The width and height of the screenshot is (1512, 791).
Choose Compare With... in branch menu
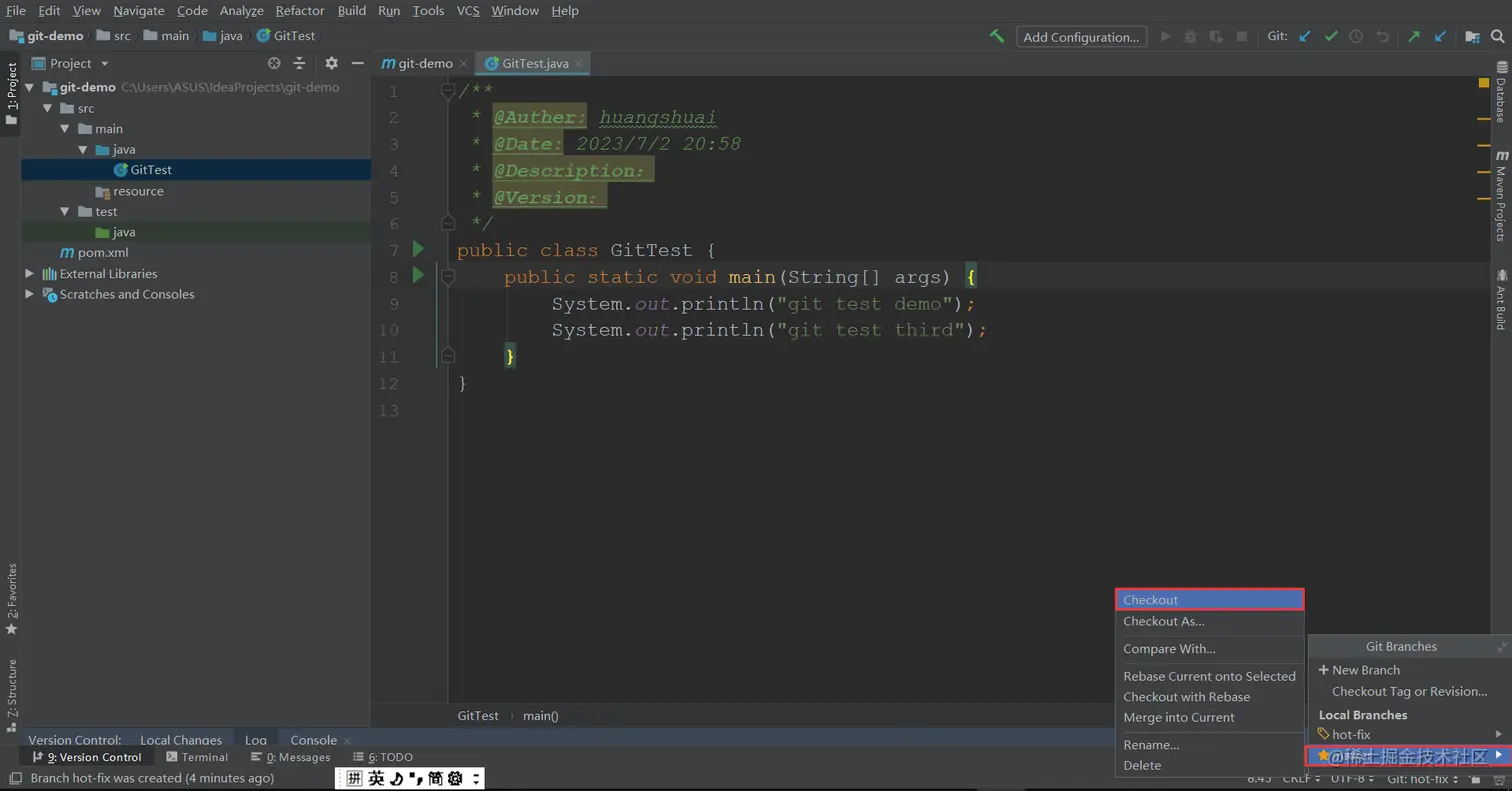click(1209, 648)
